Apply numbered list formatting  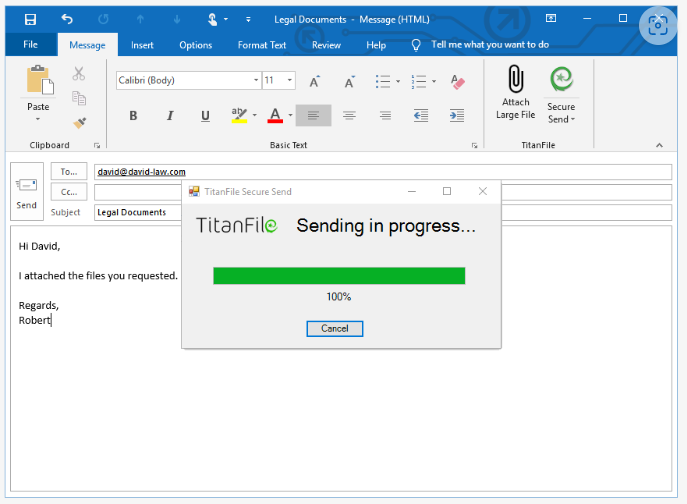[418, 82]
